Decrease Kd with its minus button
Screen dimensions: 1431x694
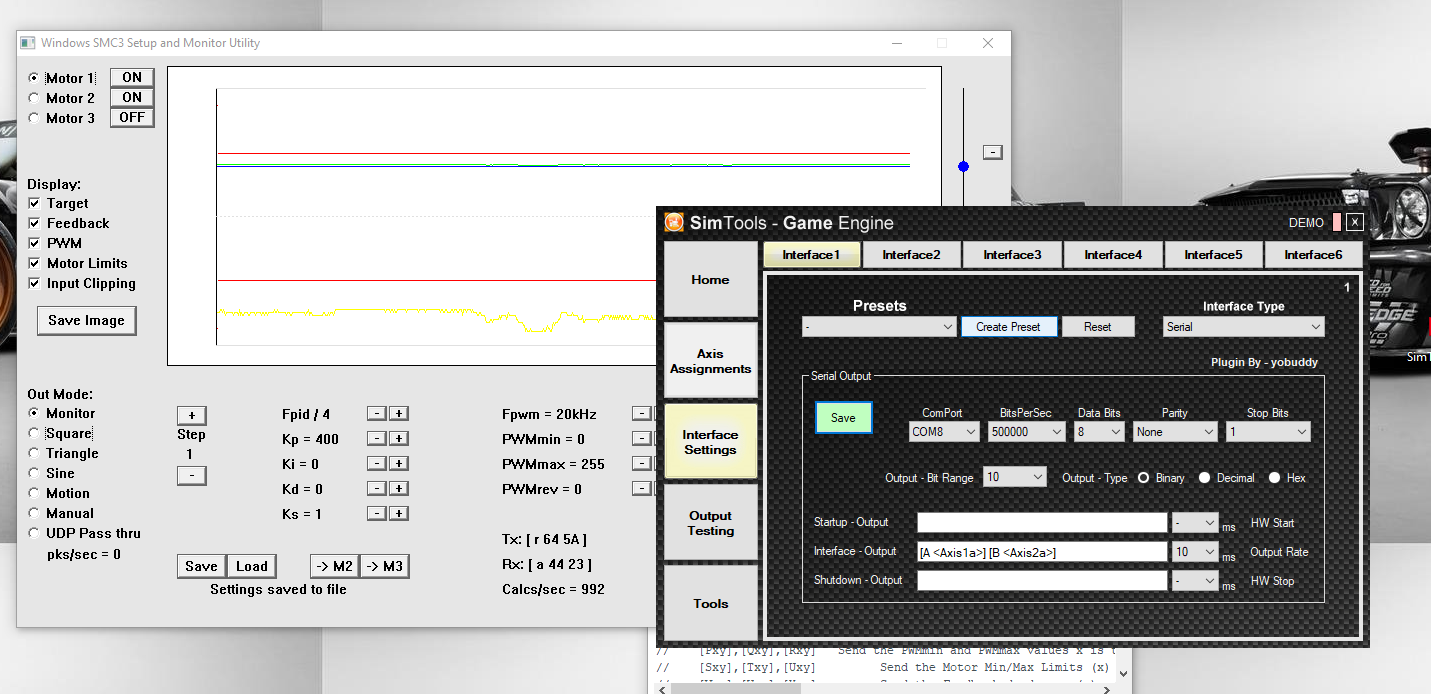click(376, 488)
